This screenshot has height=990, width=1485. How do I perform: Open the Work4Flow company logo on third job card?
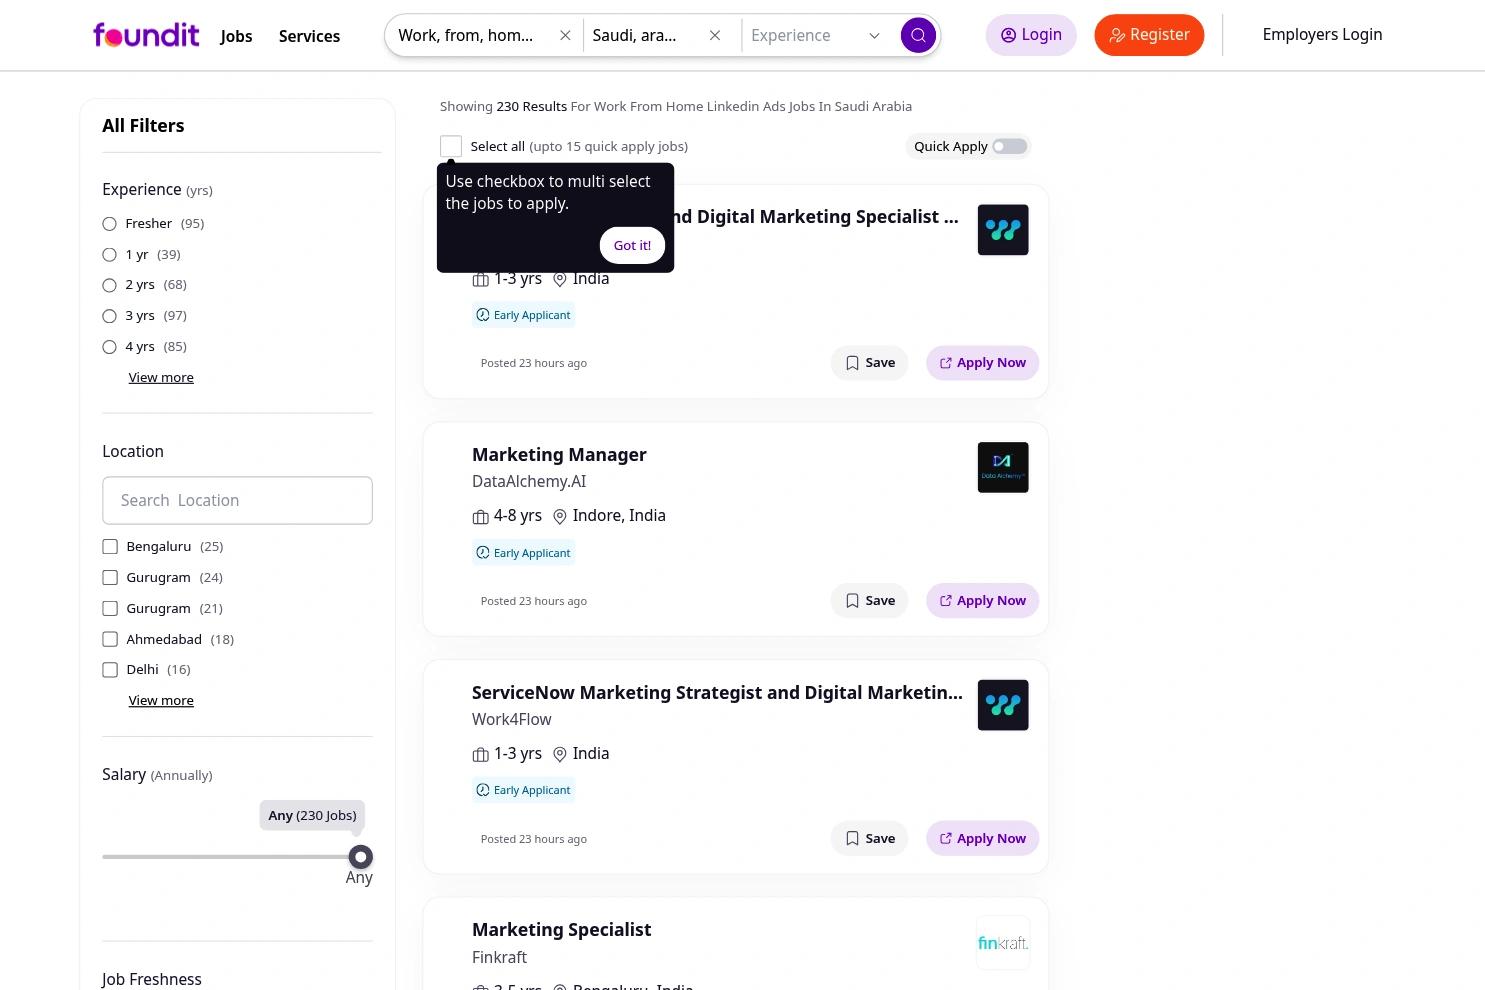[1003, 705]
